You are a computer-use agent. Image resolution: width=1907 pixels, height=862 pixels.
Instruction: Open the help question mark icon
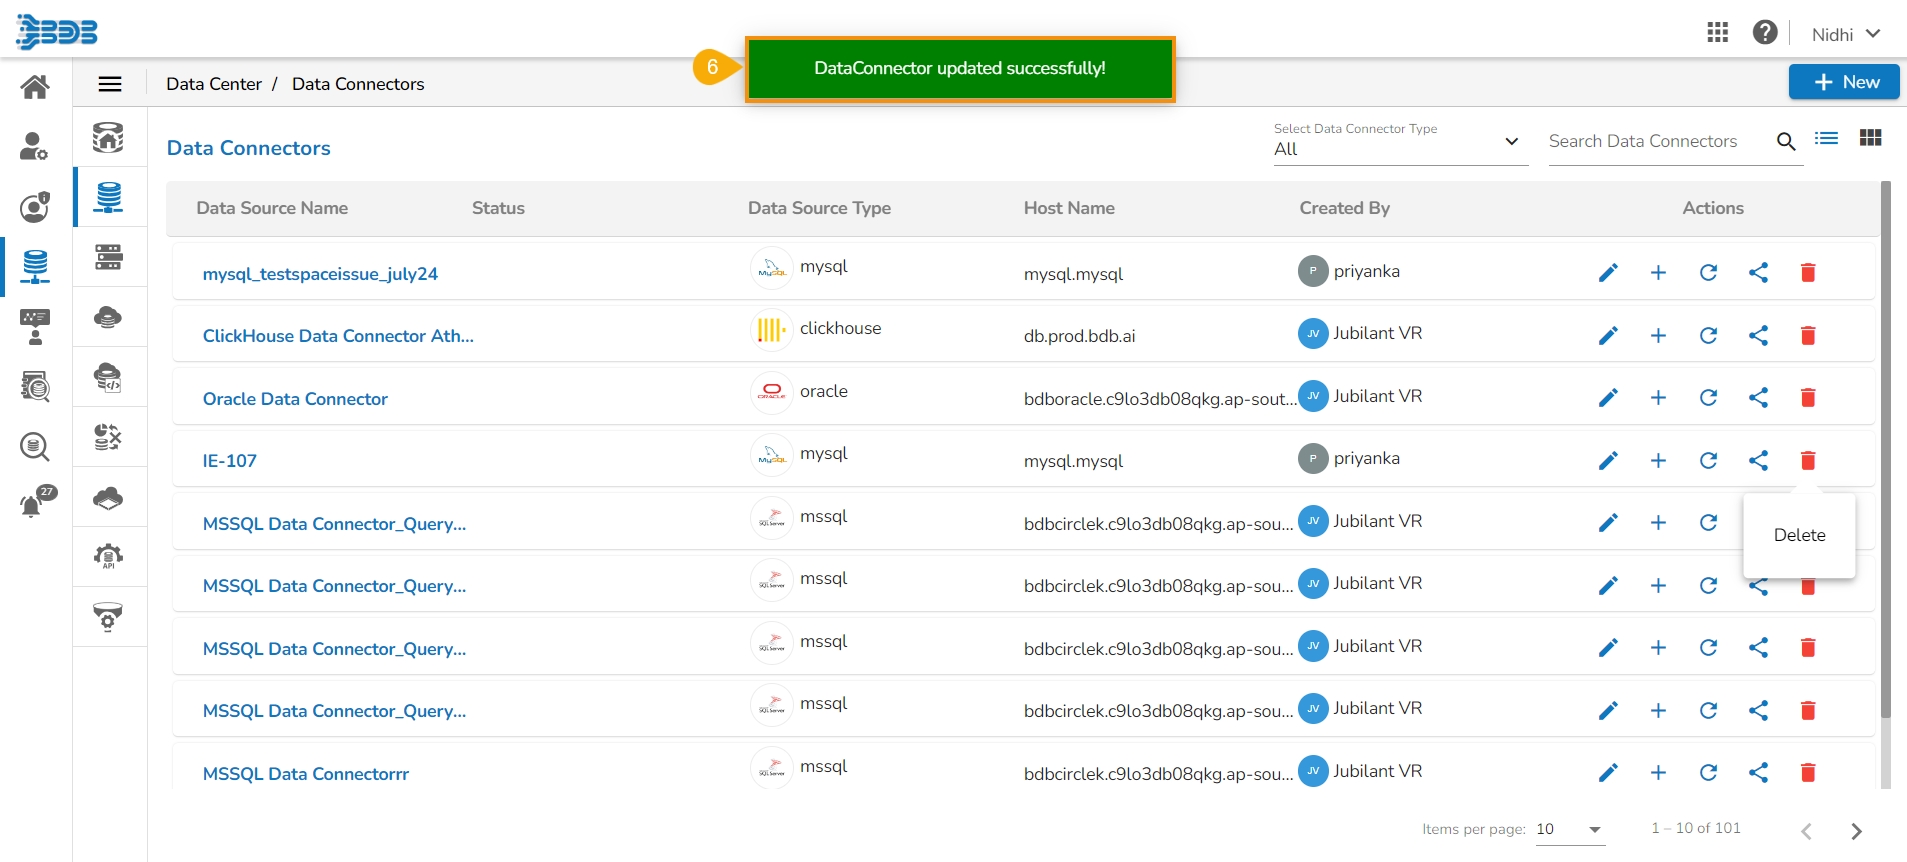[1765, 33]
